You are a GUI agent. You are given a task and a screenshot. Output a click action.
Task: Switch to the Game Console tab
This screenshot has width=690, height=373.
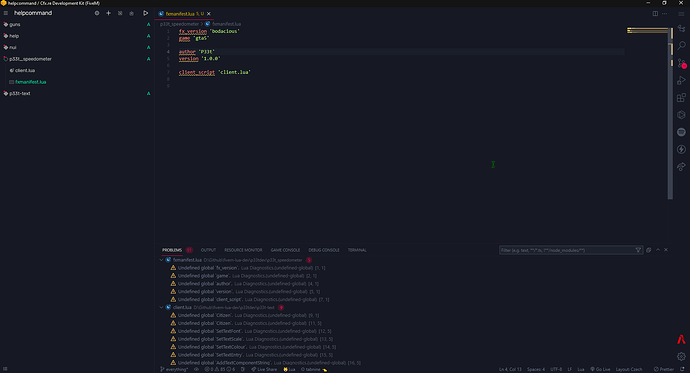pyautogui.click(x=285, y=250)
